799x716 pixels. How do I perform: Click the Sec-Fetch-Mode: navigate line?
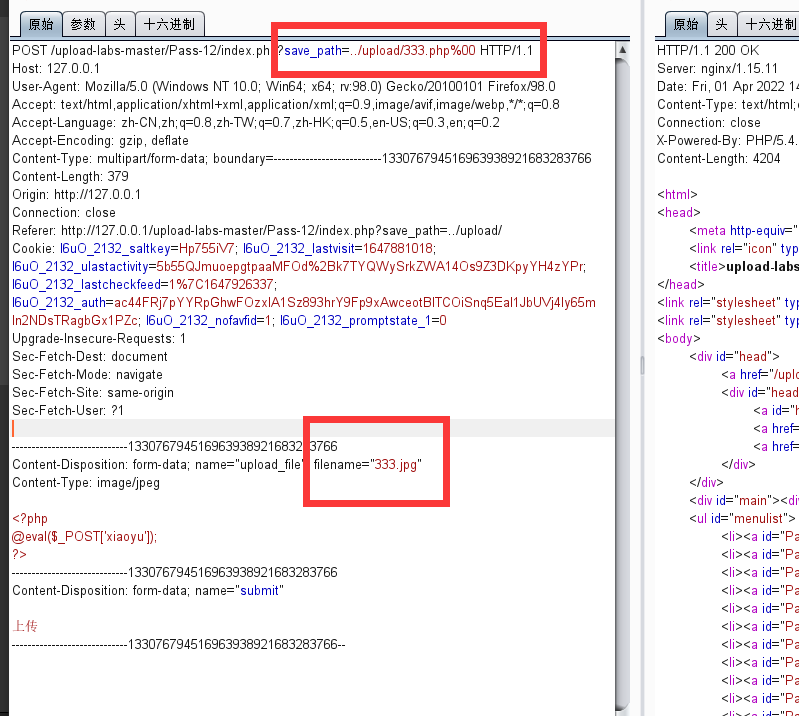point(87,374)
